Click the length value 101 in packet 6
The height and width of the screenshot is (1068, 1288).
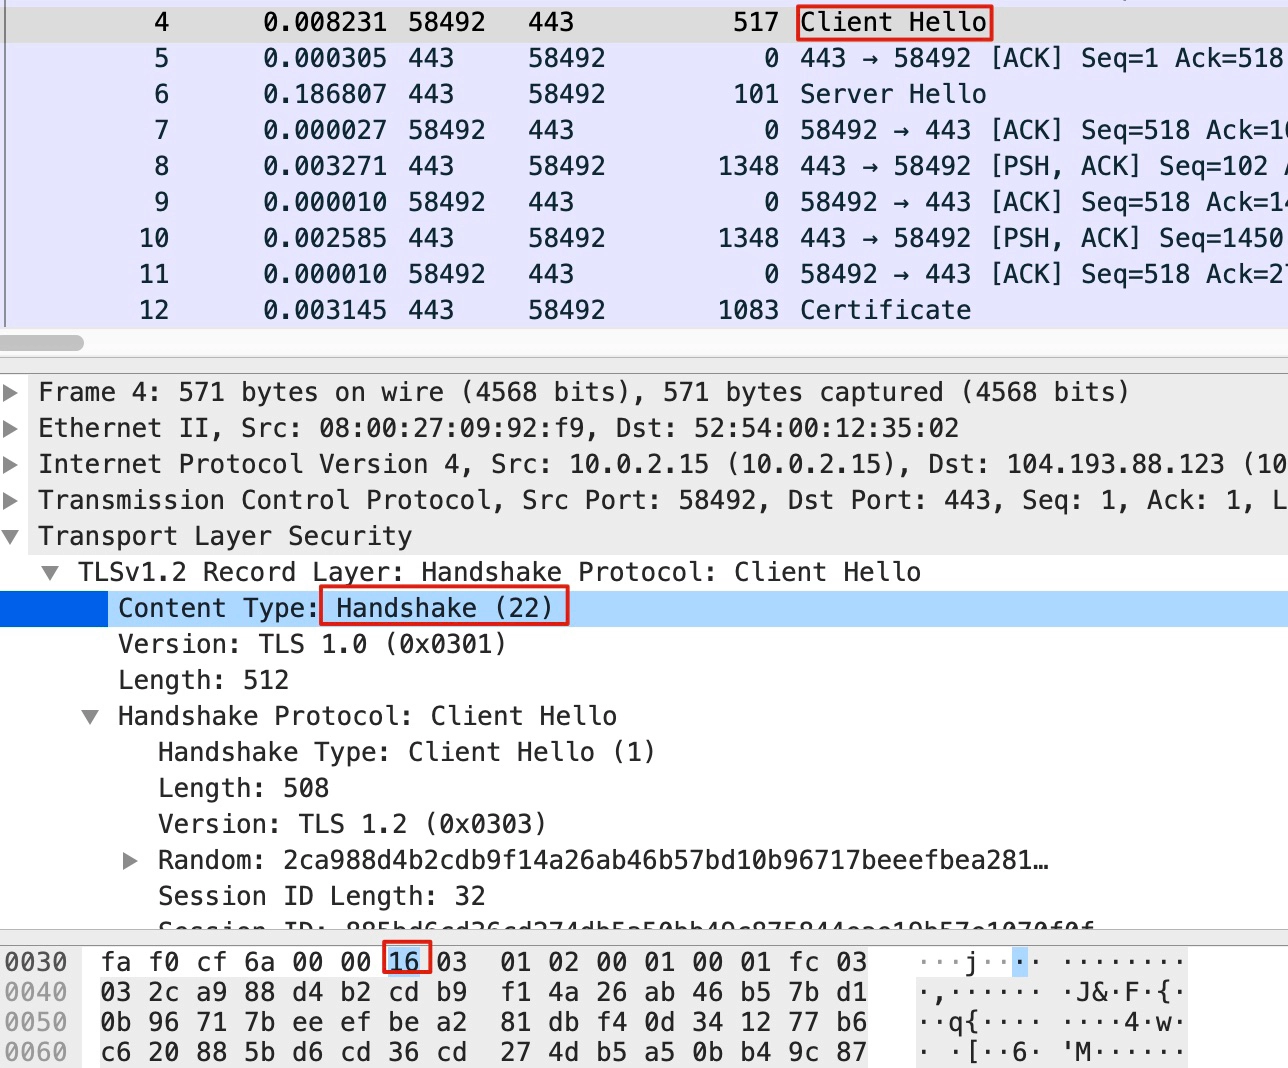tap(755, 94)
